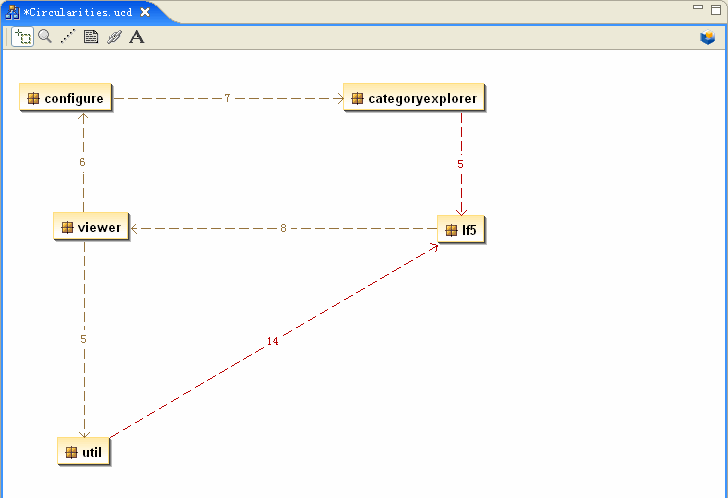Viewport: 728px width, 498px height.
Task: Choose the dashed dependency line tool
Action: [x=68, y=37]
